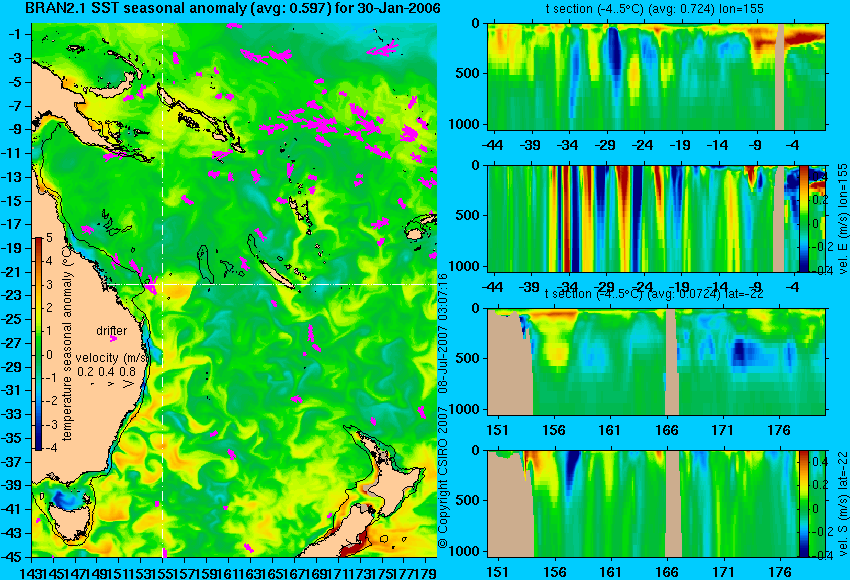This screenshot has width=850, height=580.
Task: Click the vertical dashed section line at longitude 155
Action: pos(162,289)
